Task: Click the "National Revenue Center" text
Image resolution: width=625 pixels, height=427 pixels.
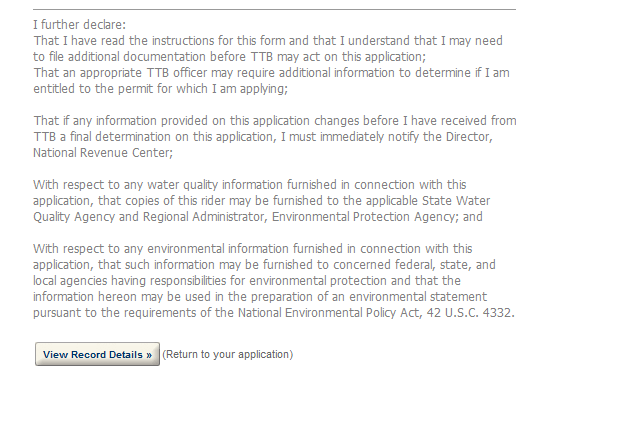Action: [101, 153]
